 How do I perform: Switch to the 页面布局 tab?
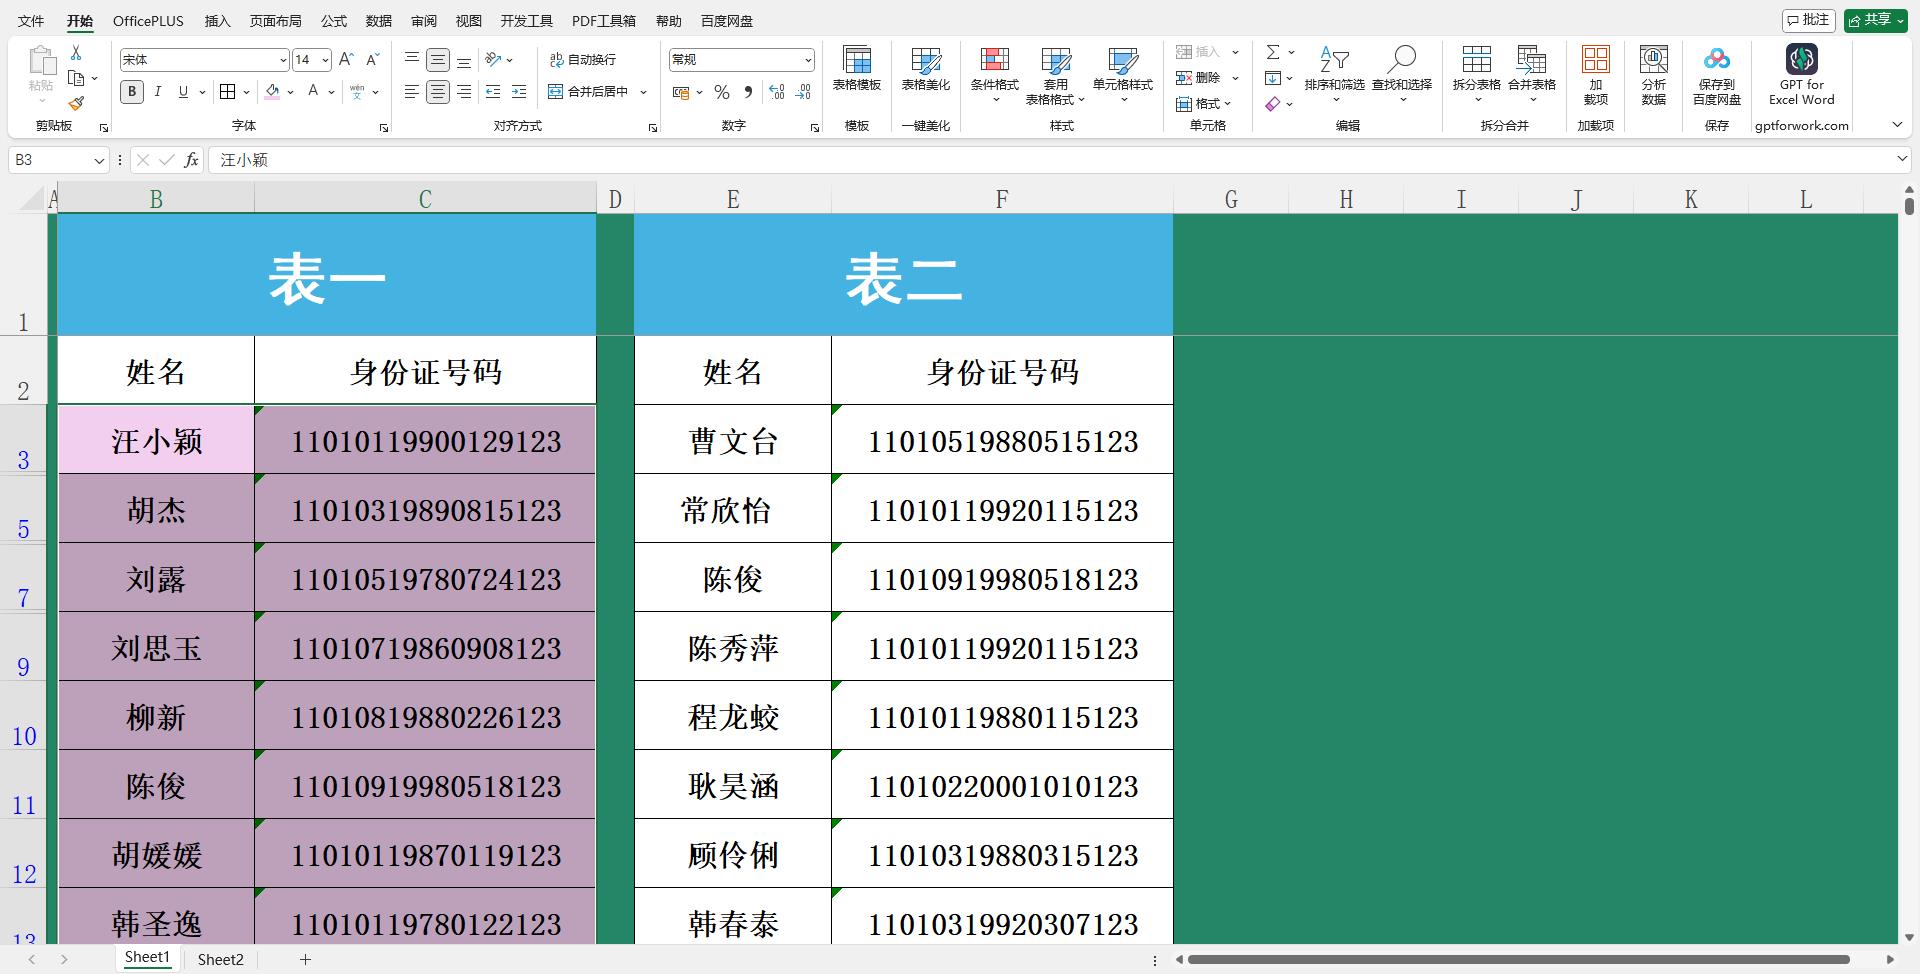275,20
